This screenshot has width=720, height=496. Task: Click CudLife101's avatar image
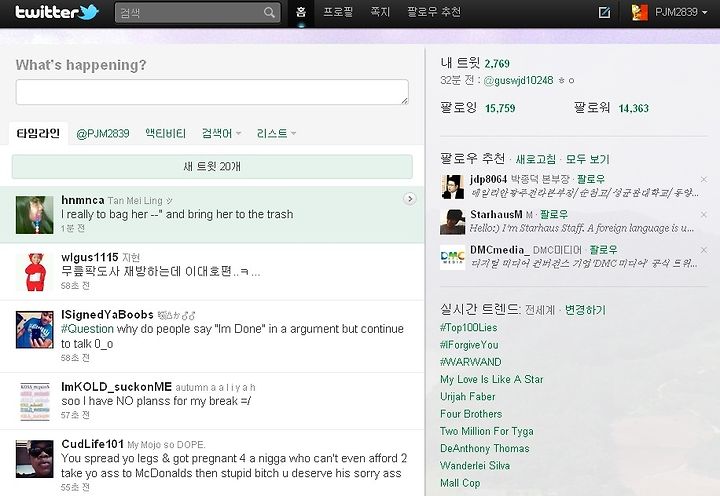[34, 459]
